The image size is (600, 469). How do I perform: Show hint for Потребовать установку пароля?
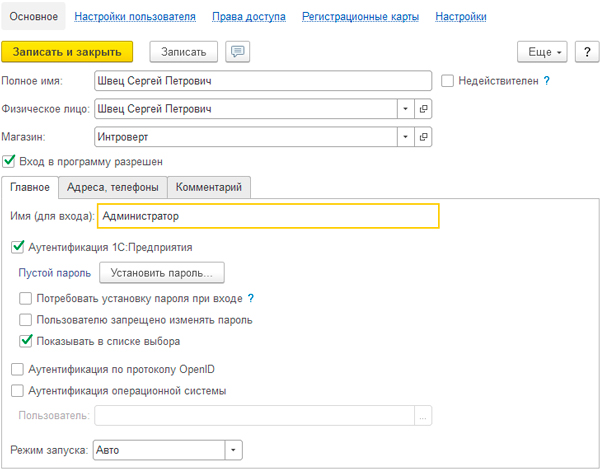[x=251, y=298]
